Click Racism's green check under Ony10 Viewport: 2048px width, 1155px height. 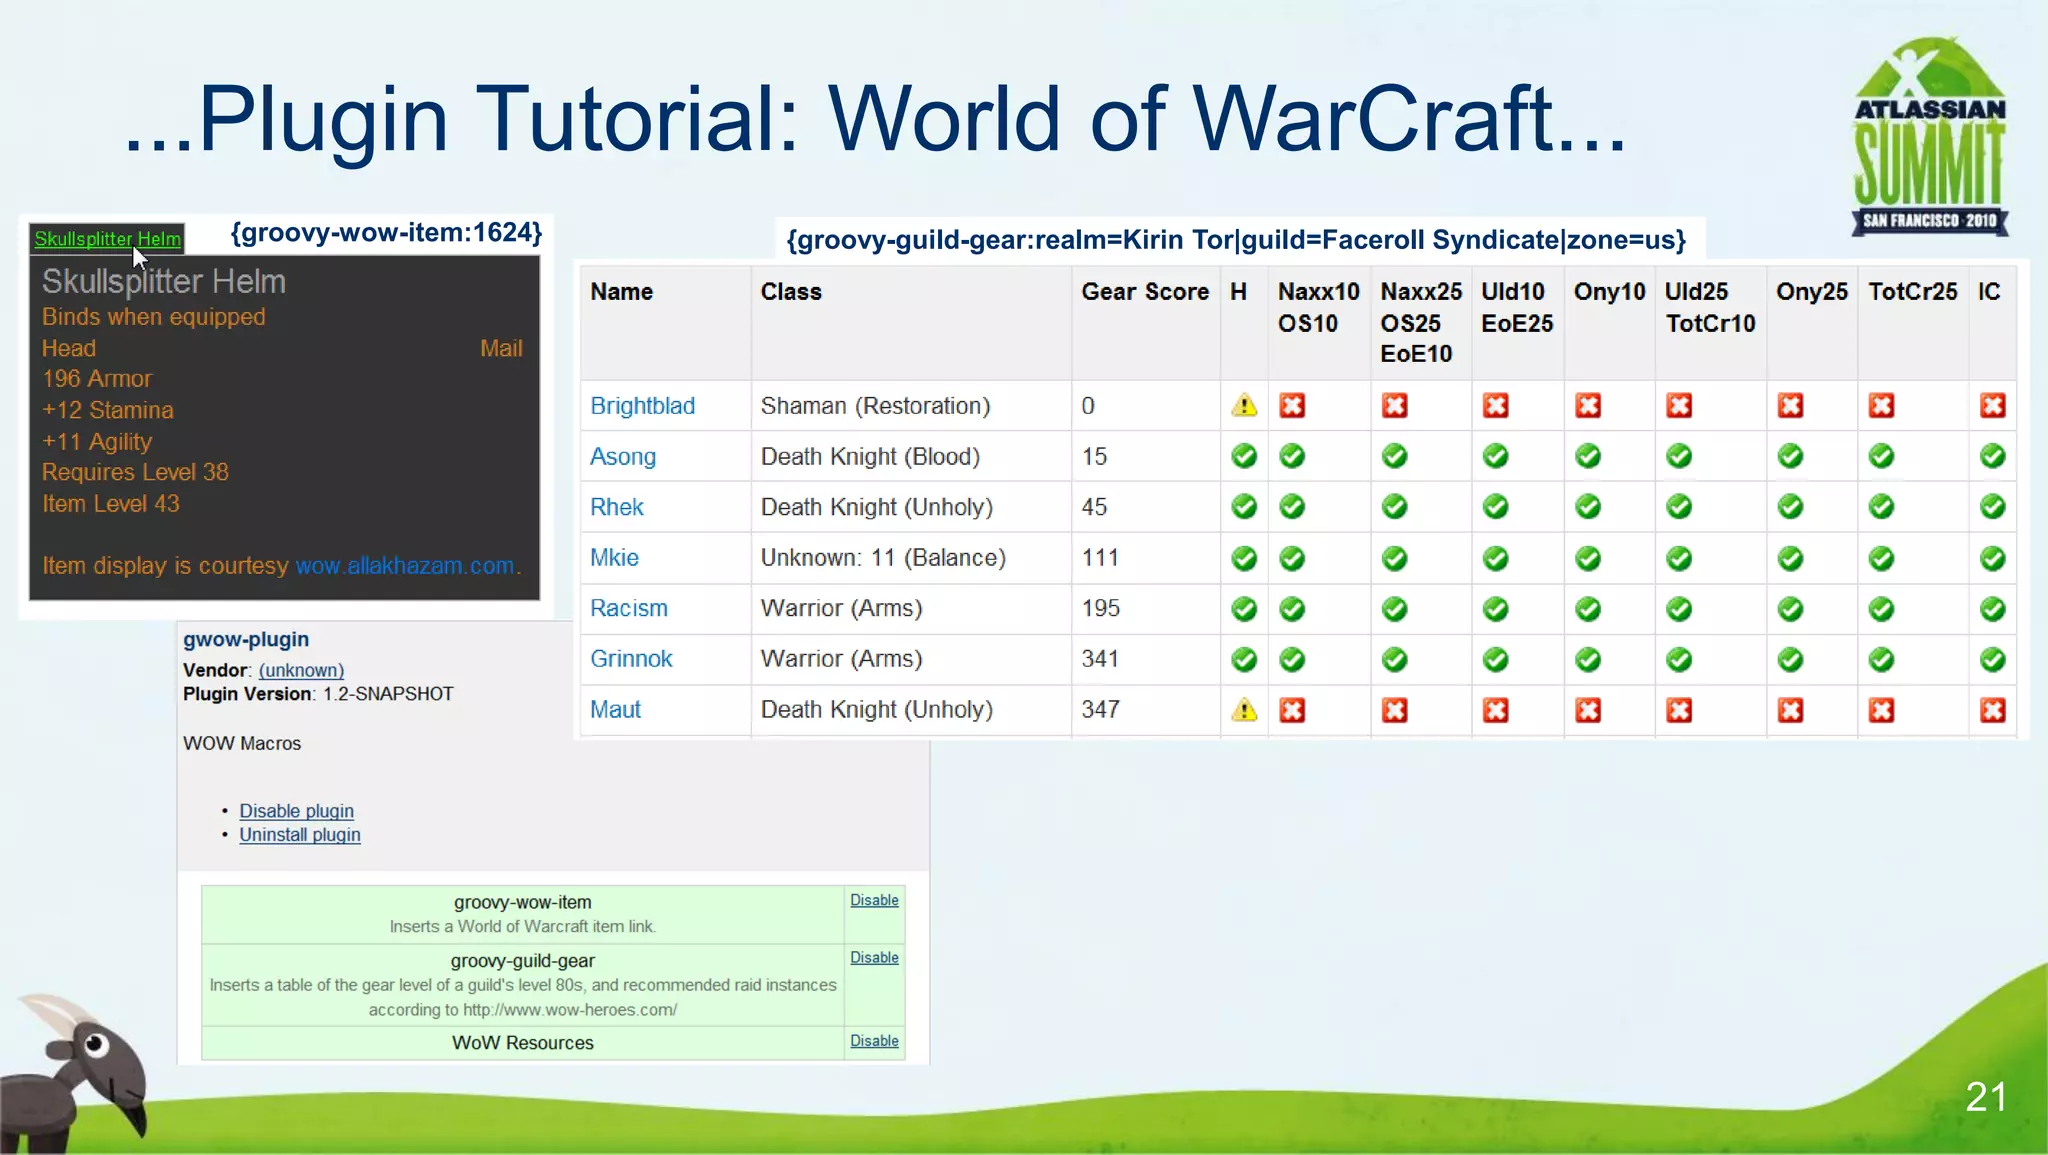(1587, 609)
